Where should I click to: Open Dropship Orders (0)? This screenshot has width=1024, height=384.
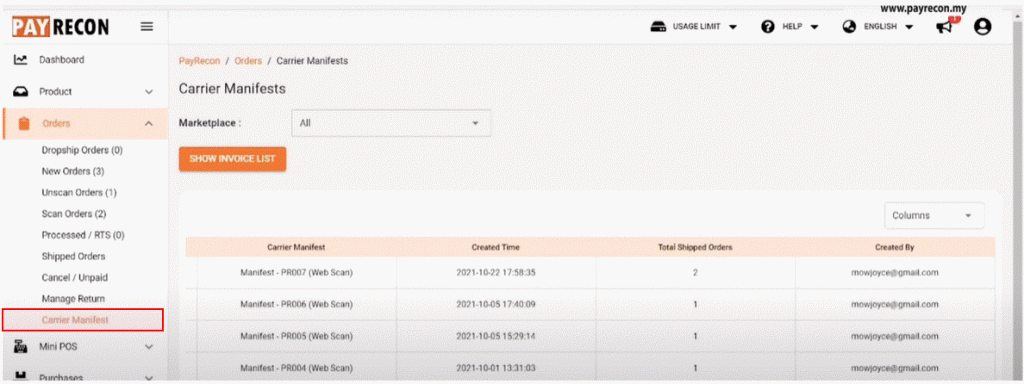coord(82,150)
